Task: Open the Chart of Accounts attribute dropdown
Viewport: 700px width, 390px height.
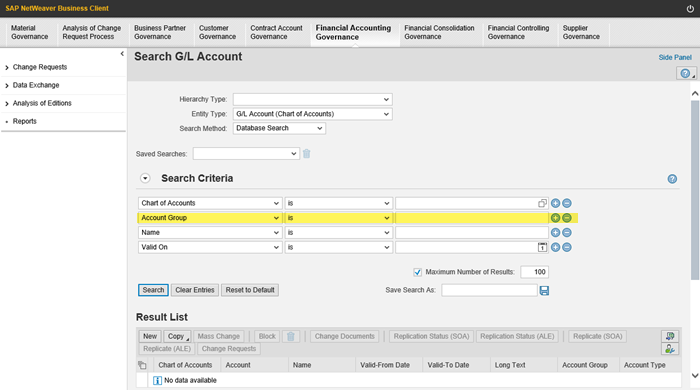Action: click(x=276, y=203)
